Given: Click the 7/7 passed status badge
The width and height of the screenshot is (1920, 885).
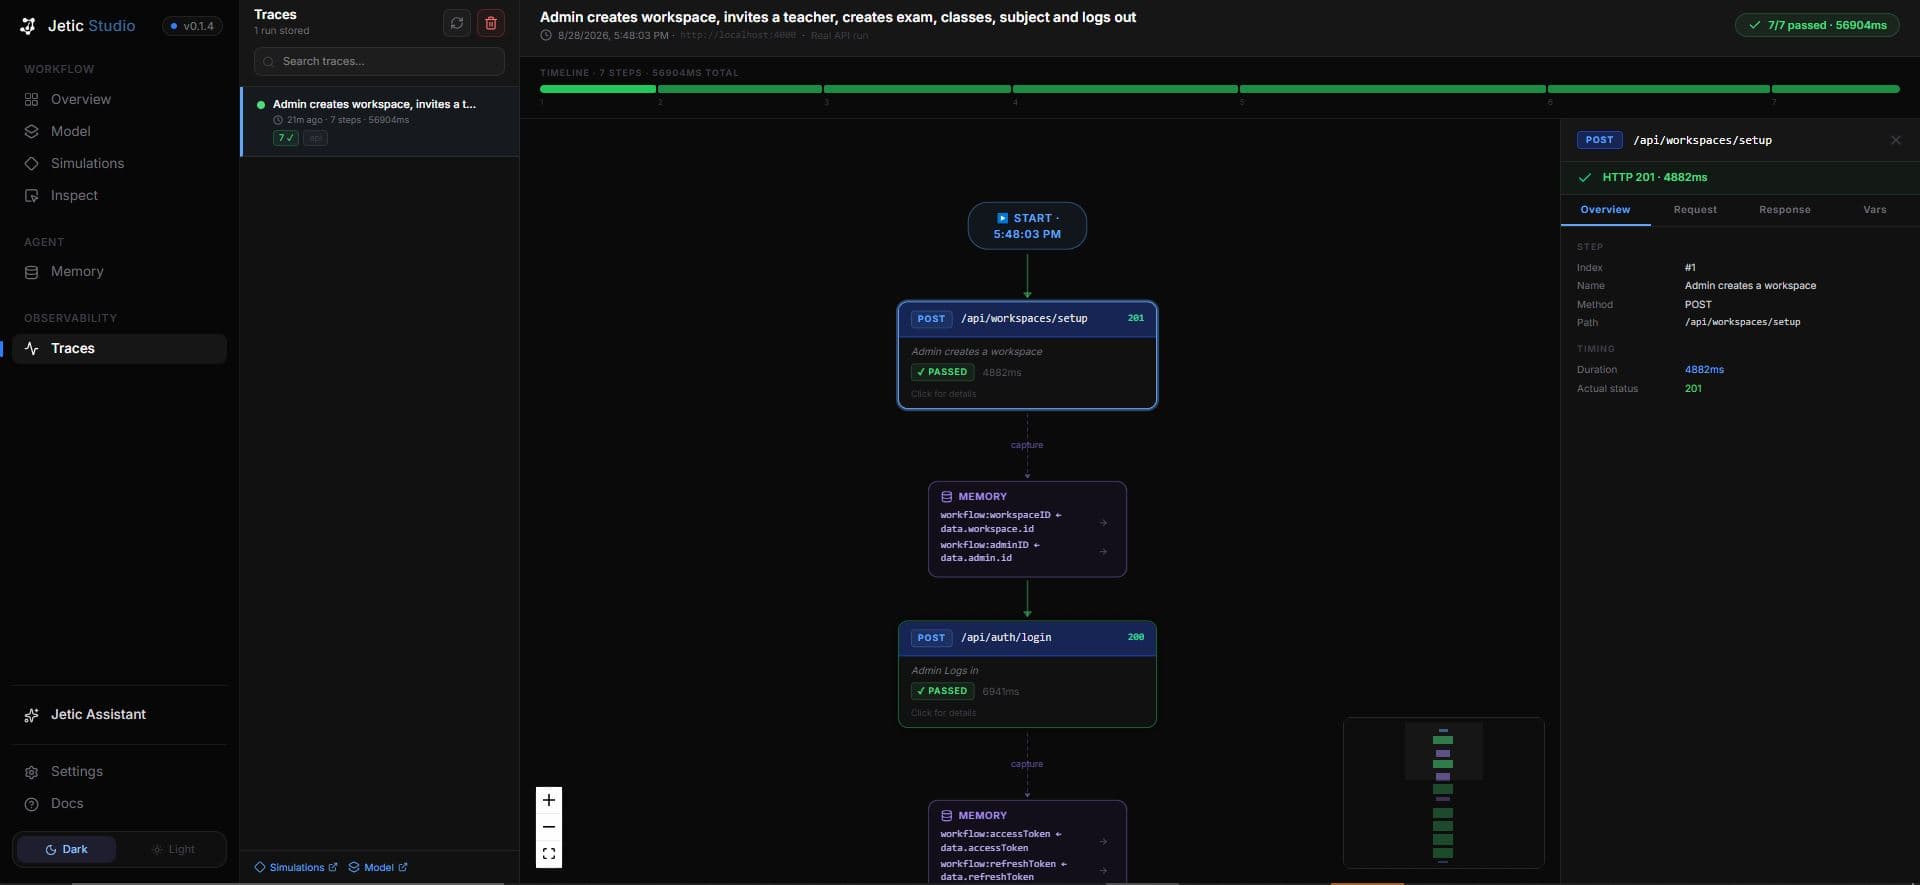Looking at the screenshot, I should click(1817, 25).
